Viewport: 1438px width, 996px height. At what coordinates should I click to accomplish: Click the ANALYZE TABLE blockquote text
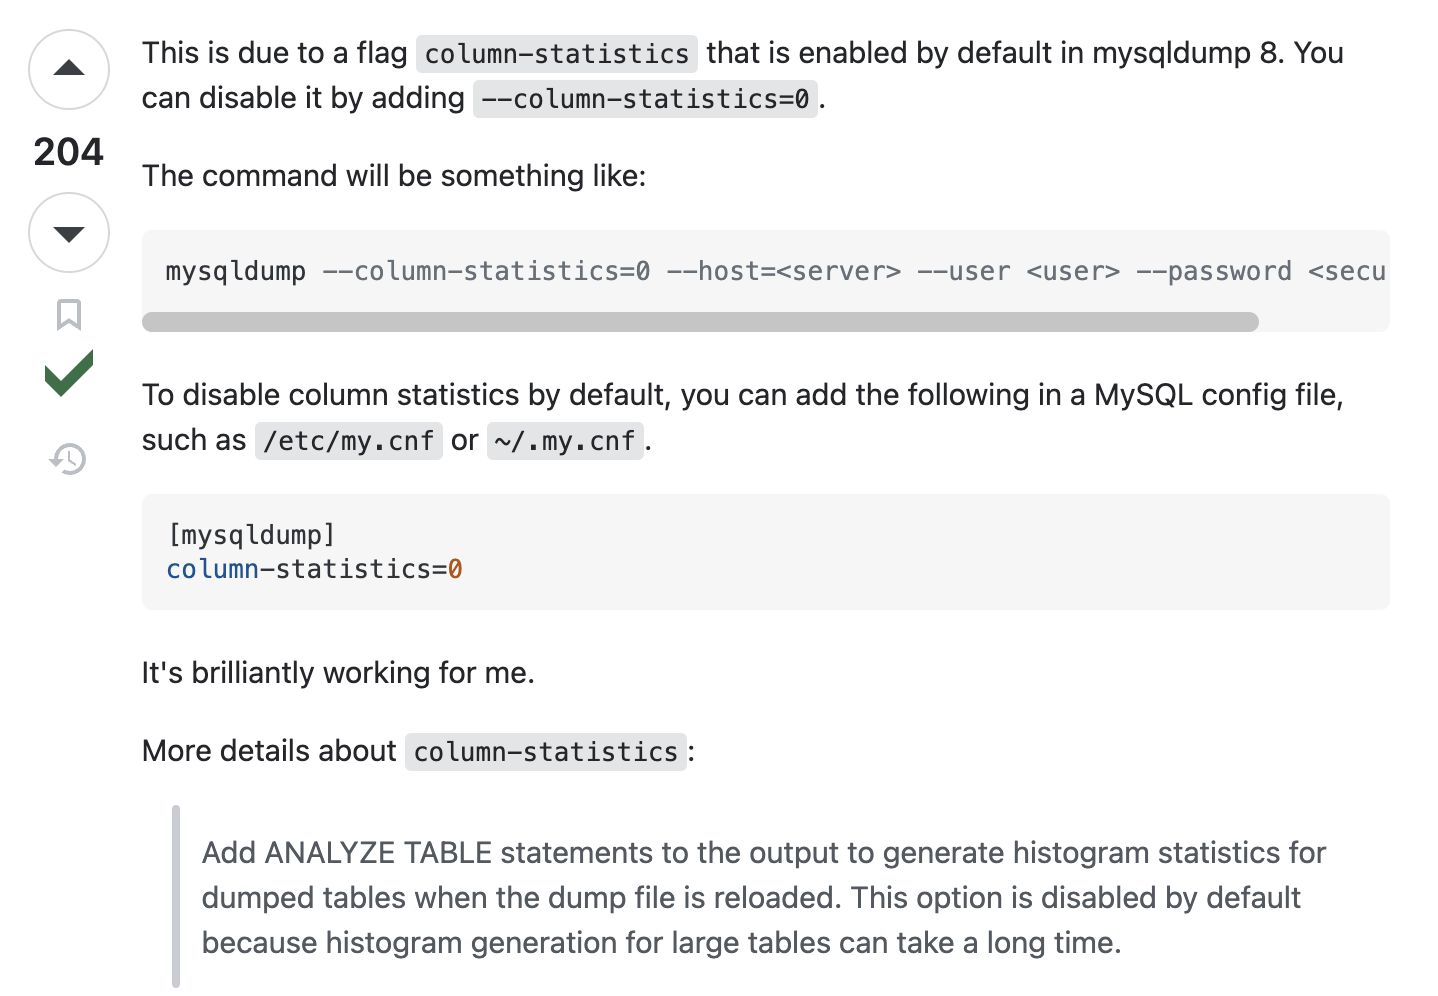[764, 898]
